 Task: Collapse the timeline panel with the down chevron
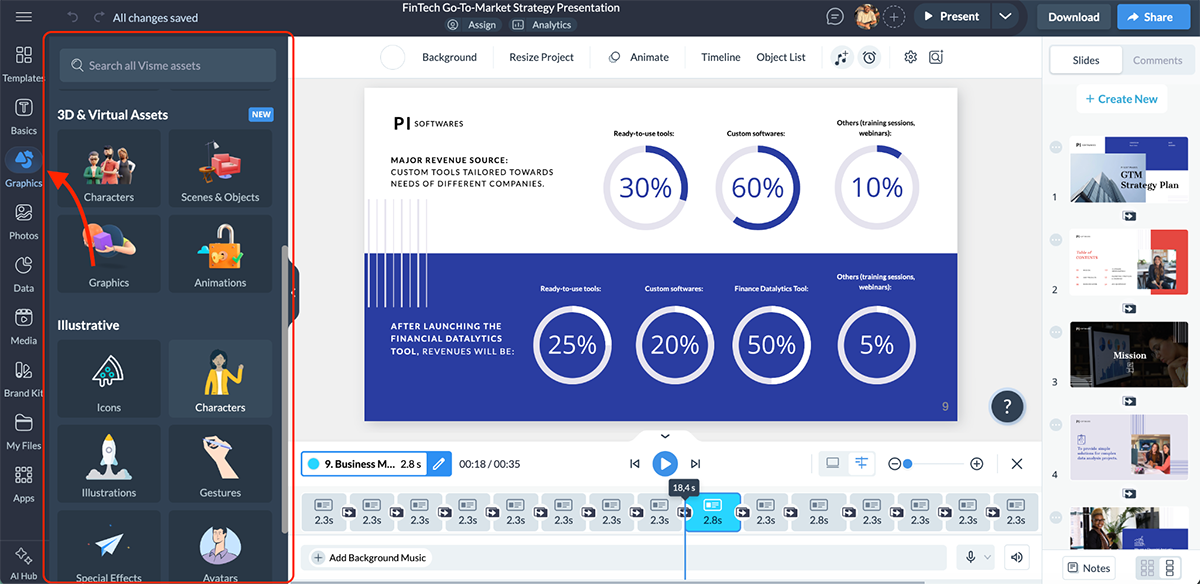664,436
